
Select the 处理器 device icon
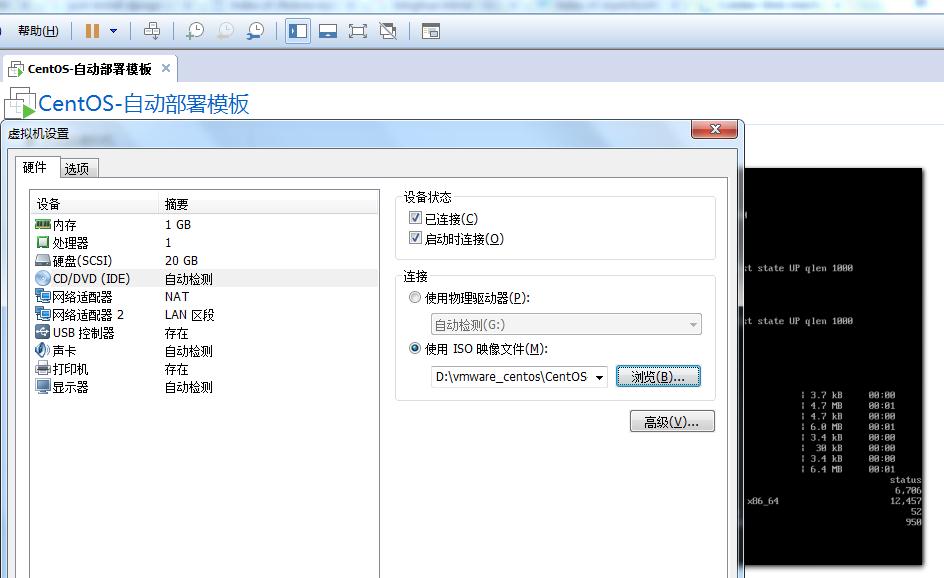point(43,242)
